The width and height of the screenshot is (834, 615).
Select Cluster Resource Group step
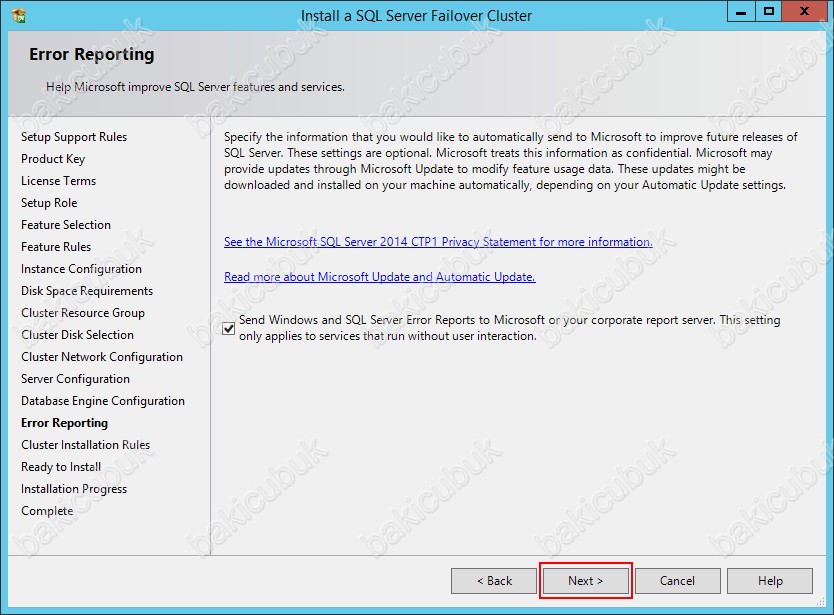pos(83,313)
